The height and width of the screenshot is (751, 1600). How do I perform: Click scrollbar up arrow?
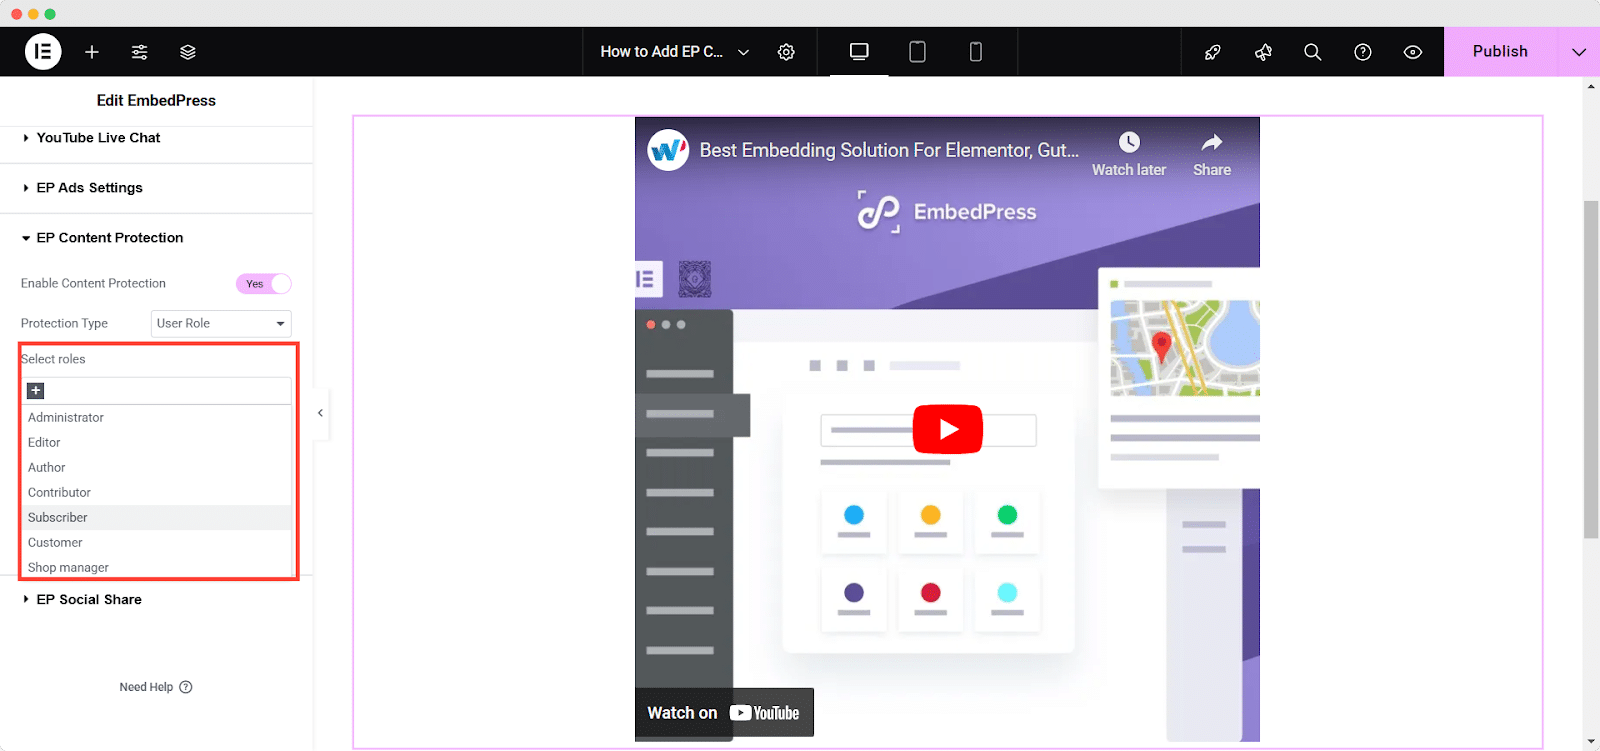pyautogui.click(x=1591, y=86)
